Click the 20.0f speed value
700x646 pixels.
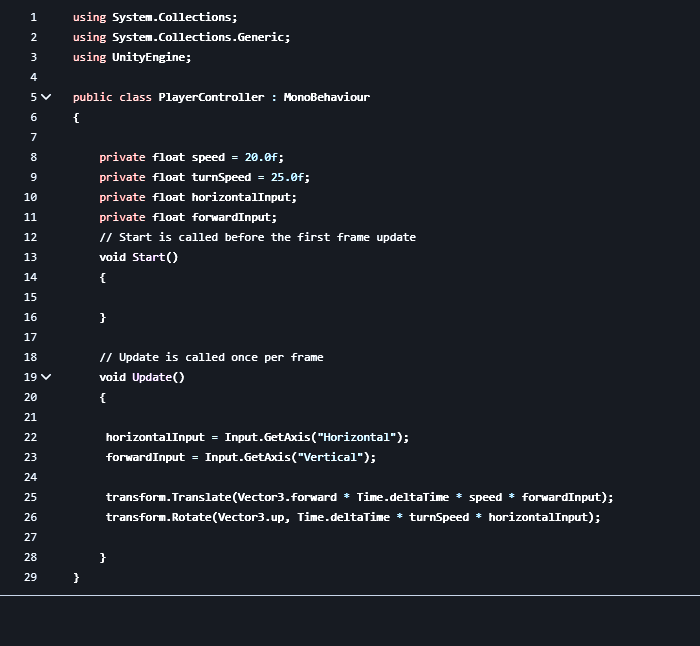[x=261, y=157]
